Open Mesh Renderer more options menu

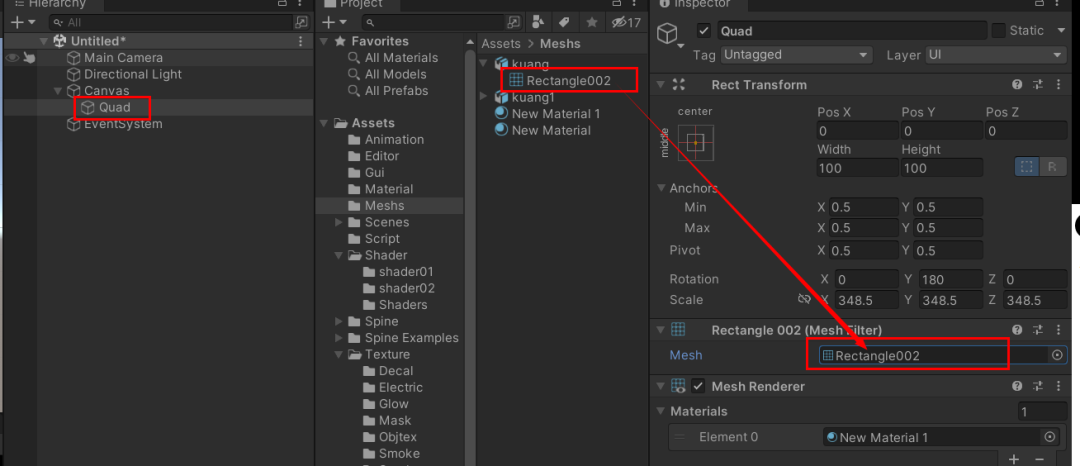(x=1059, y=386)
